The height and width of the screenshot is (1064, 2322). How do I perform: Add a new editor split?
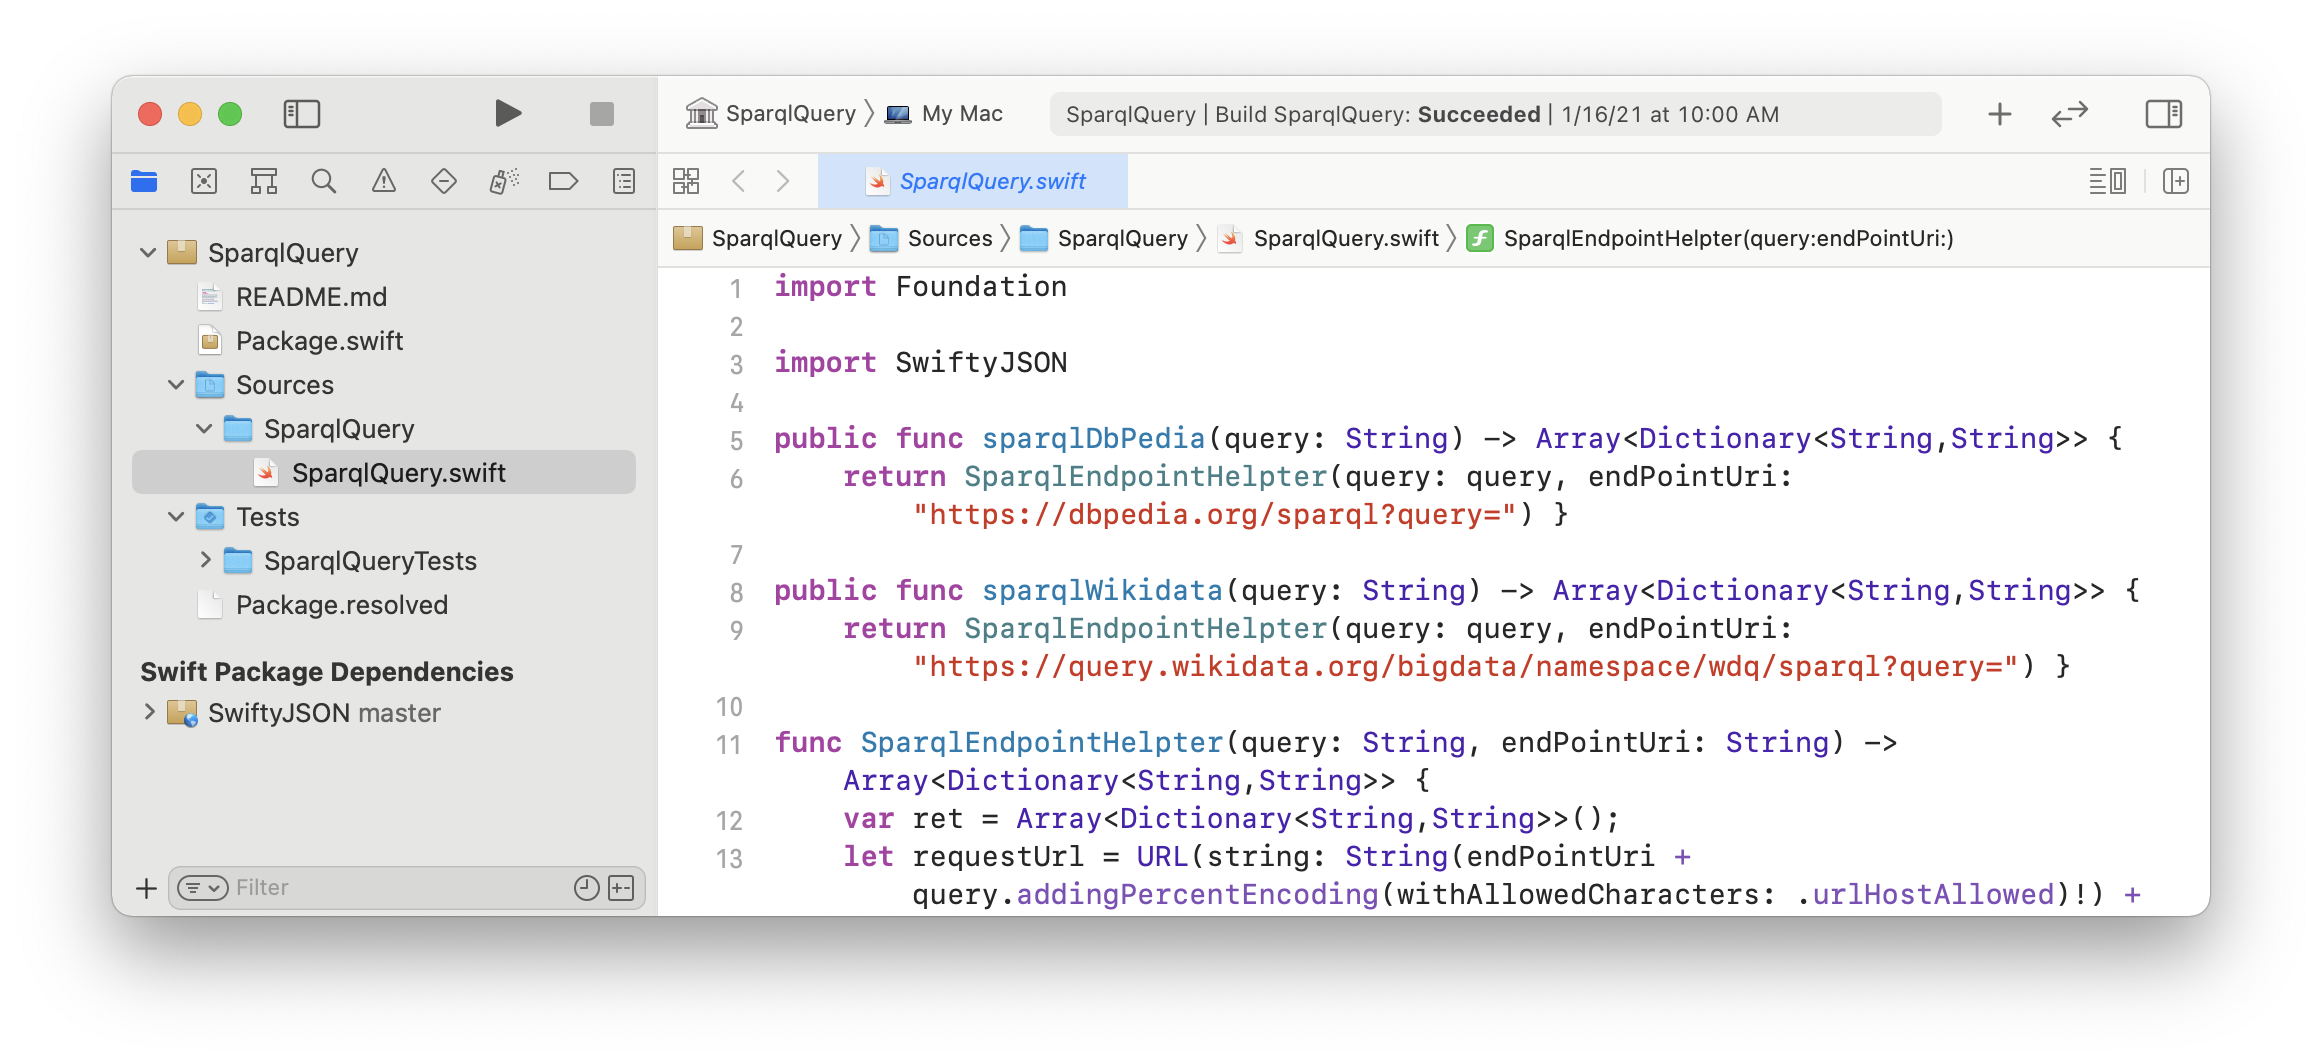click(2176, 181)
